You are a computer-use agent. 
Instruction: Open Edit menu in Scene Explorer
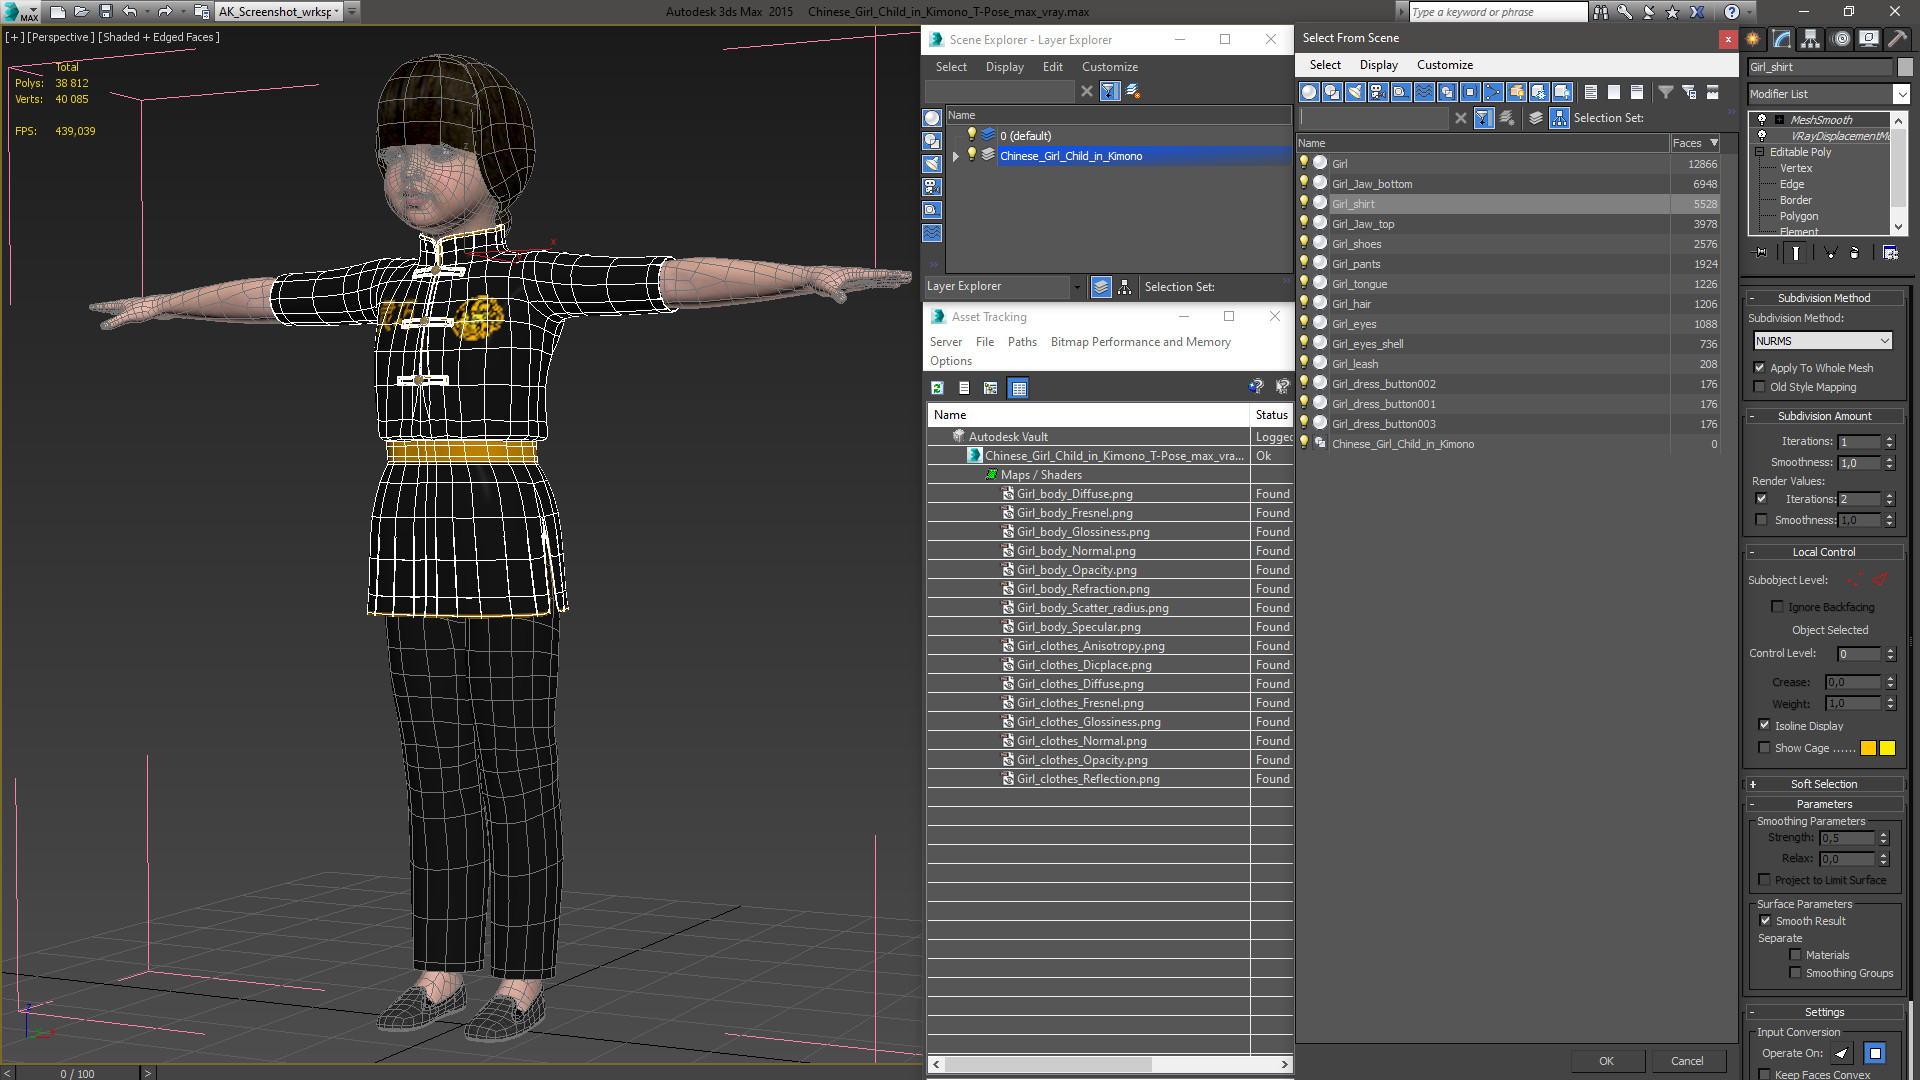(1052, 67)
